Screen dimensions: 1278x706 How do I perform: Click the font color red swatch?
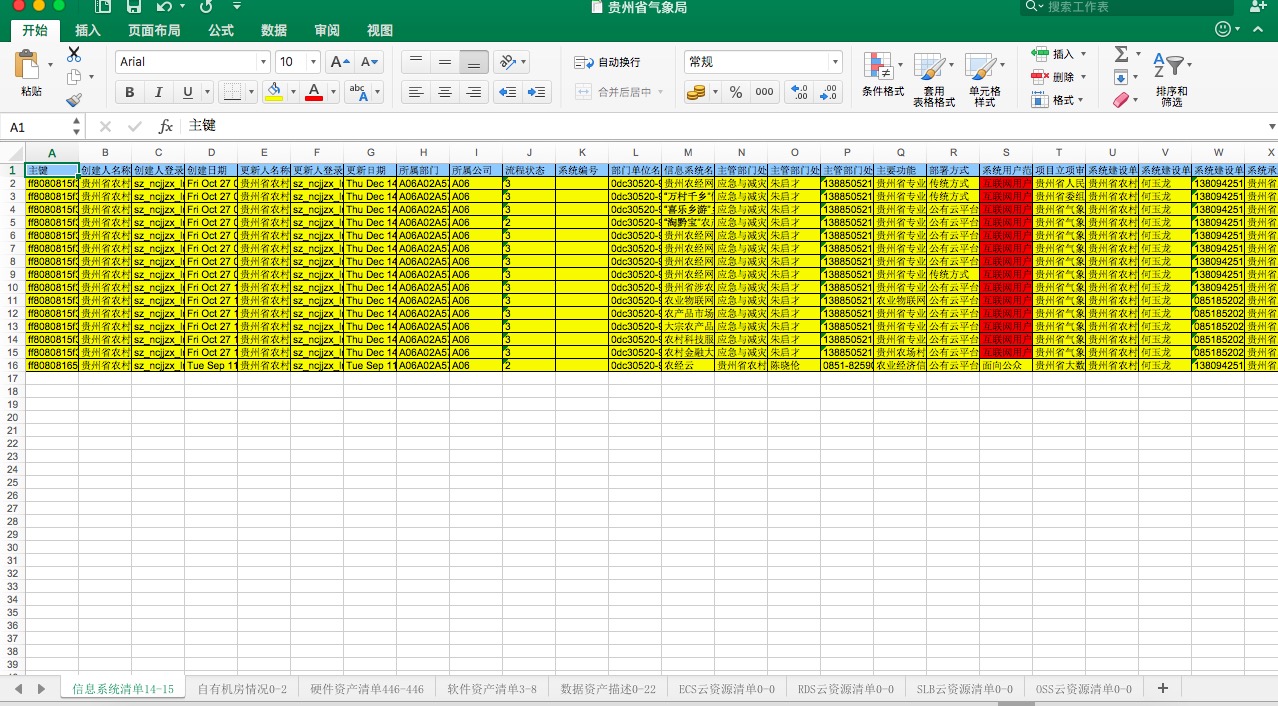click(x=313, y=97)
